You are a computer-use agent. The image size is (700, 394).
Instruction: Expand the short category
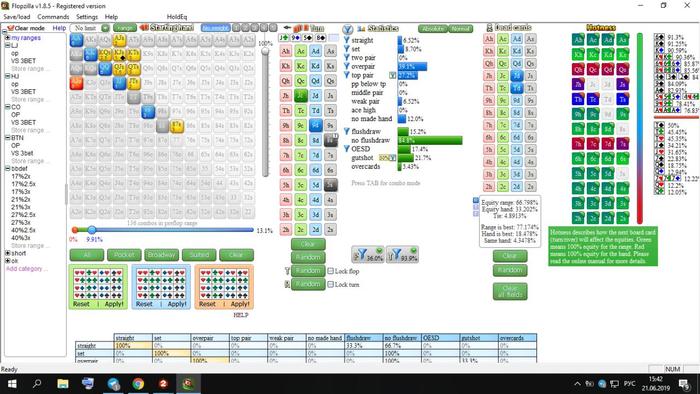coord(8,253)
